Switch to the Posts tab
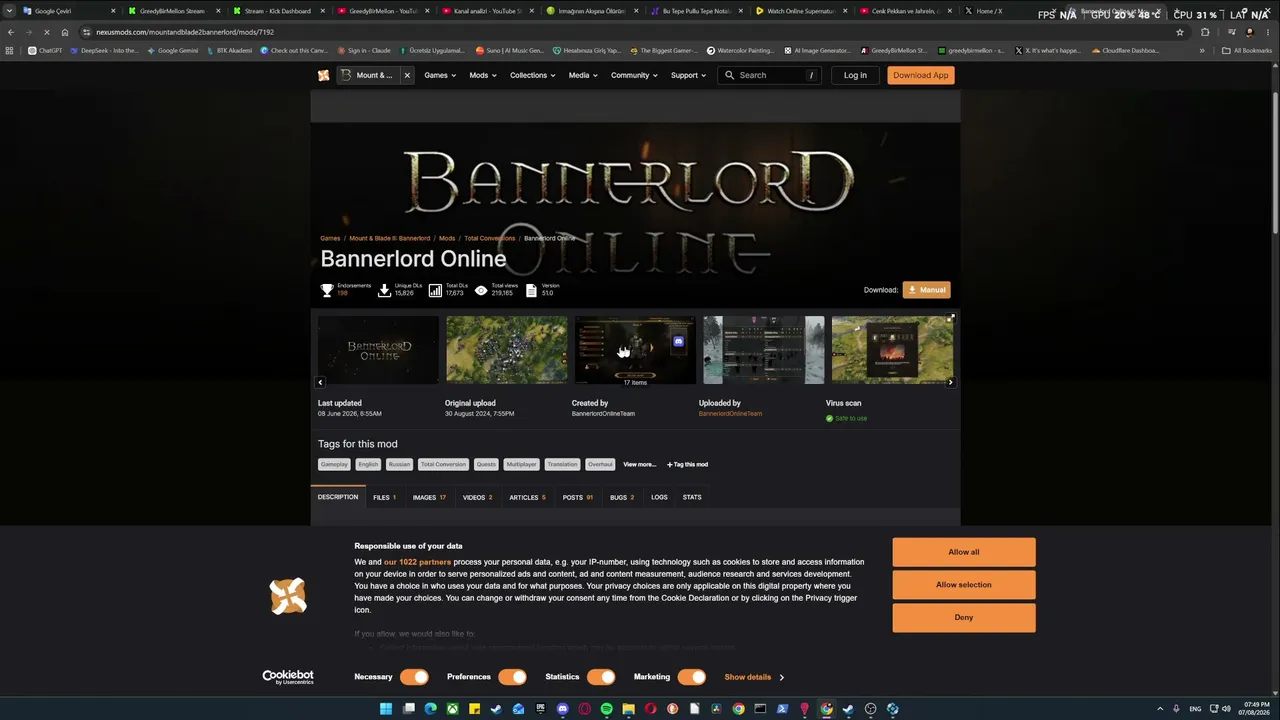The width and height of the screenshot is (1280, 720). pyautogui.click(x=577, y=497)
